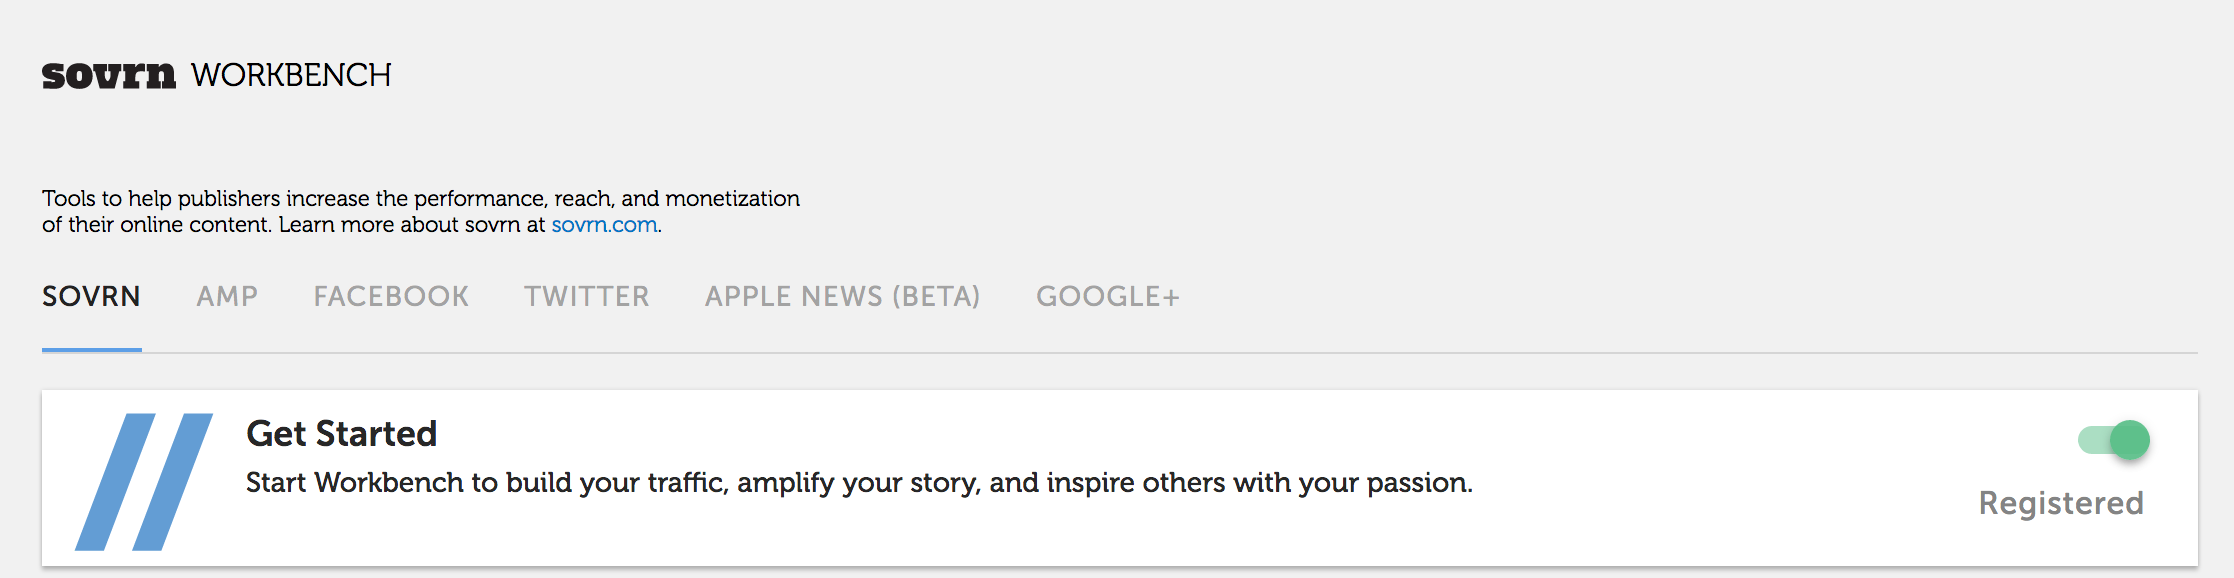Select the SOVRN tab
The height and width of the screenshot is (578, 2234).
(91, 296)
